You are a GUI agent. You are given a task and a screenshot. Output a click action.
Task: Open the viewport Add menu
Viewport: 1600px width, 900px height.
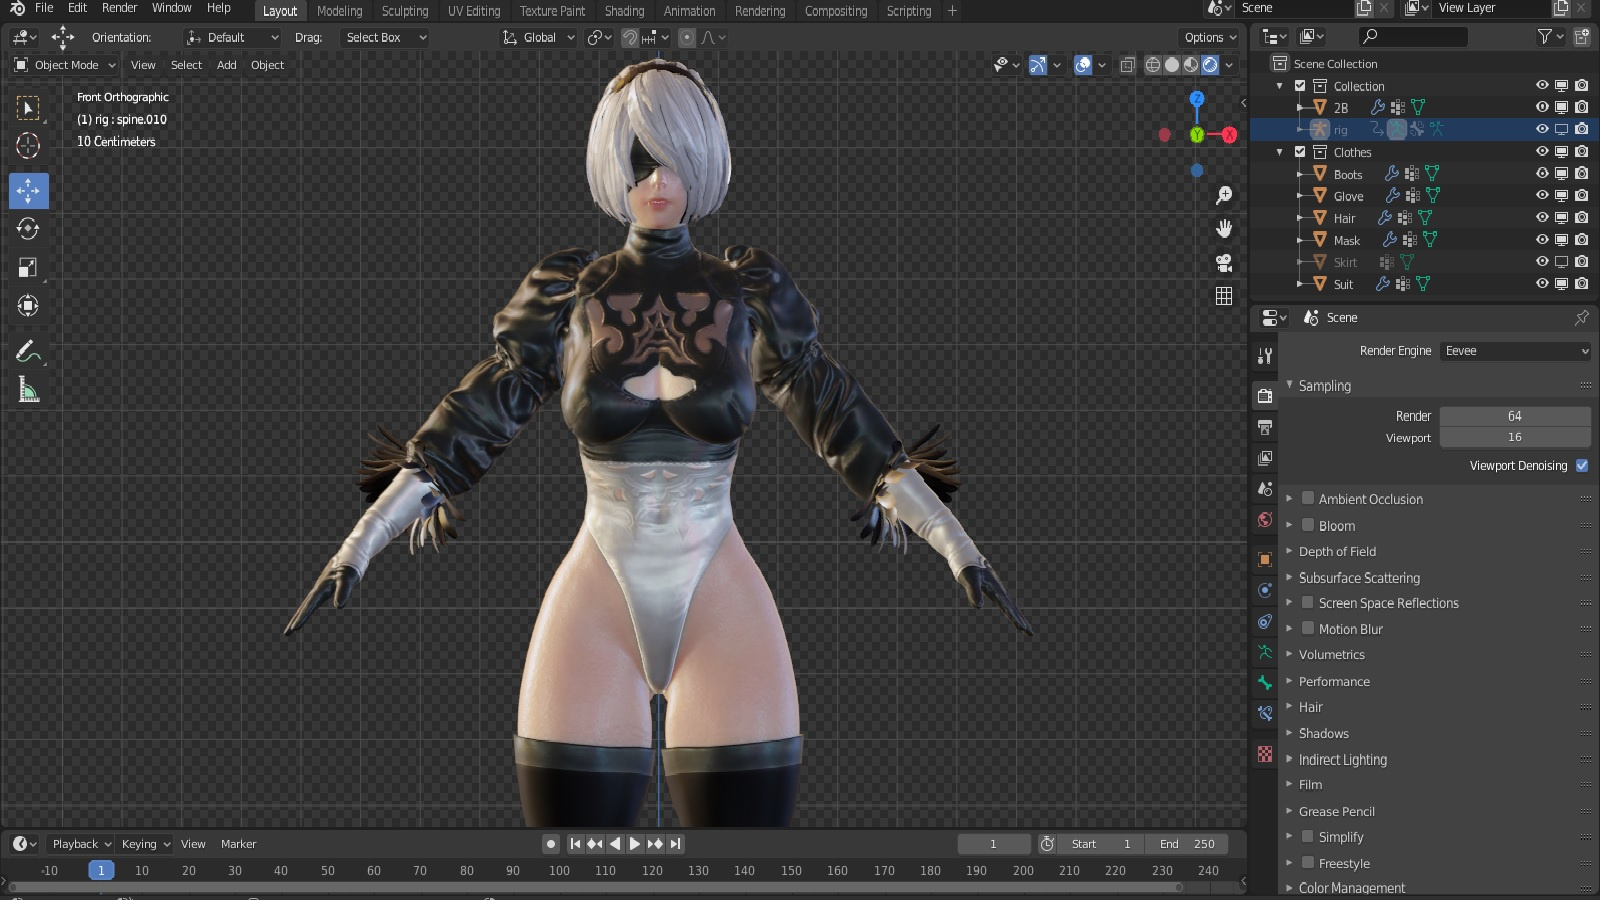[227, 65]
